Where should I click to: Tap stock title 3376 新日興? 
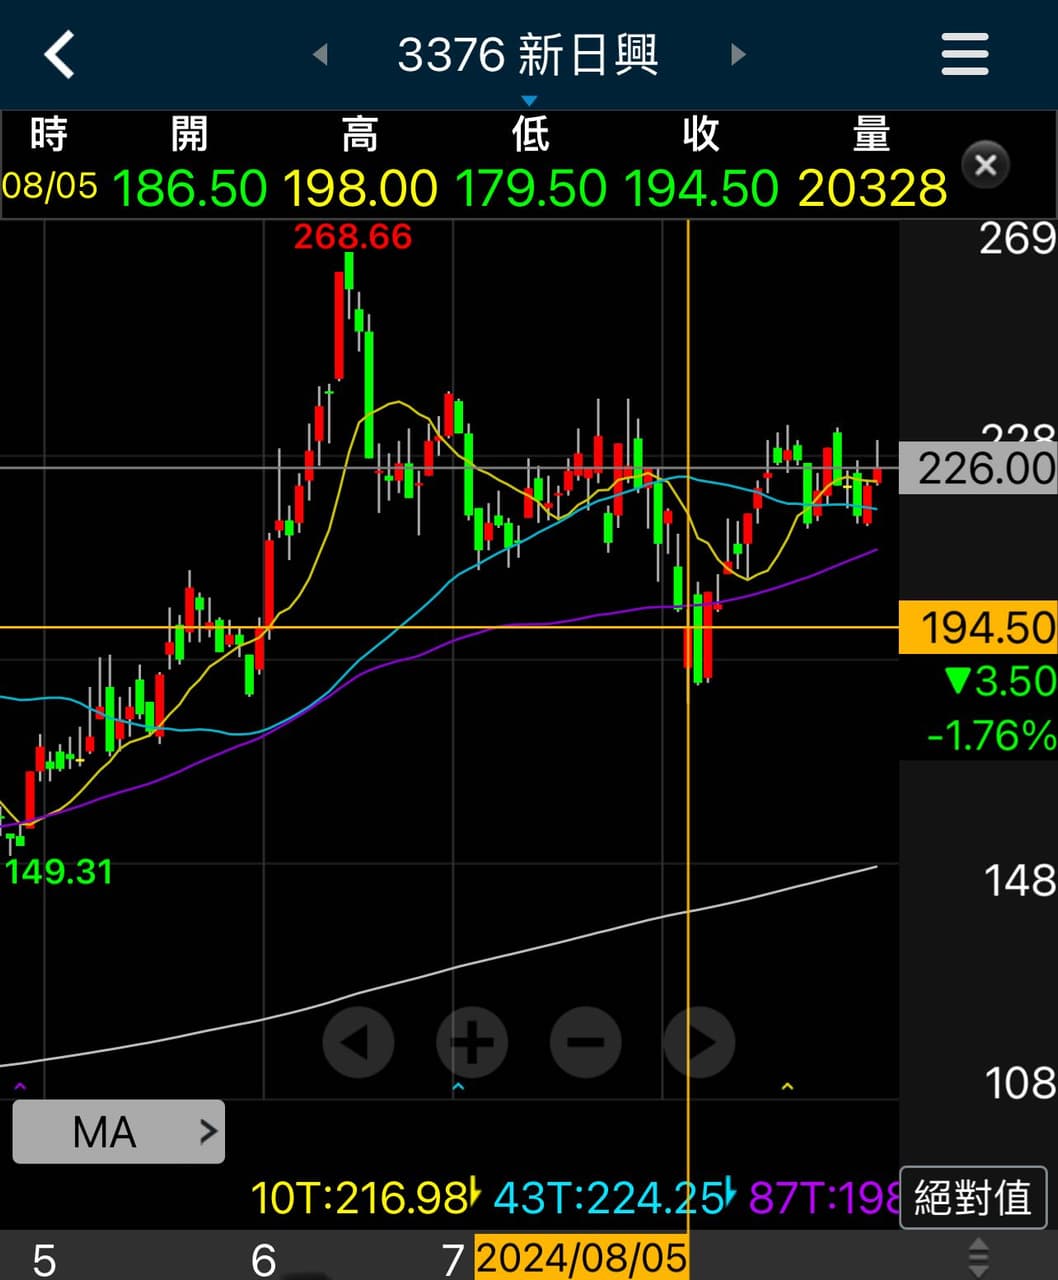pos(528,54)
